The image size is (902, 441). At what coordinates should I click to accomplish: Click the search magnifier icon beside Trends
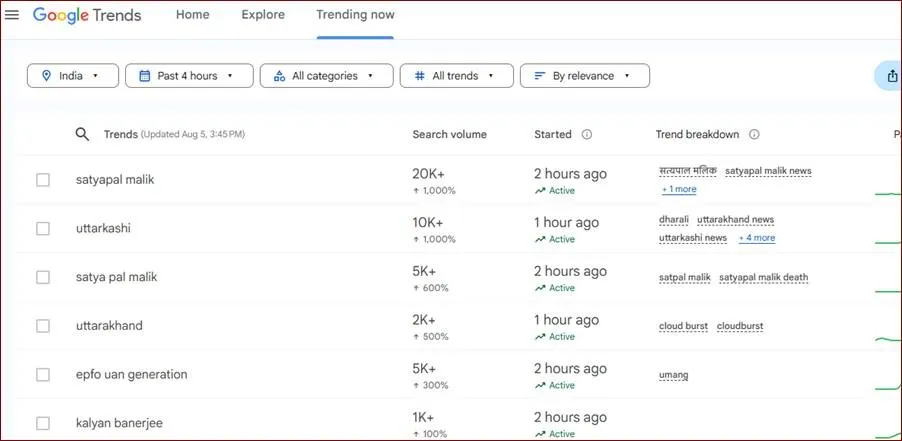tap(83, 134)
